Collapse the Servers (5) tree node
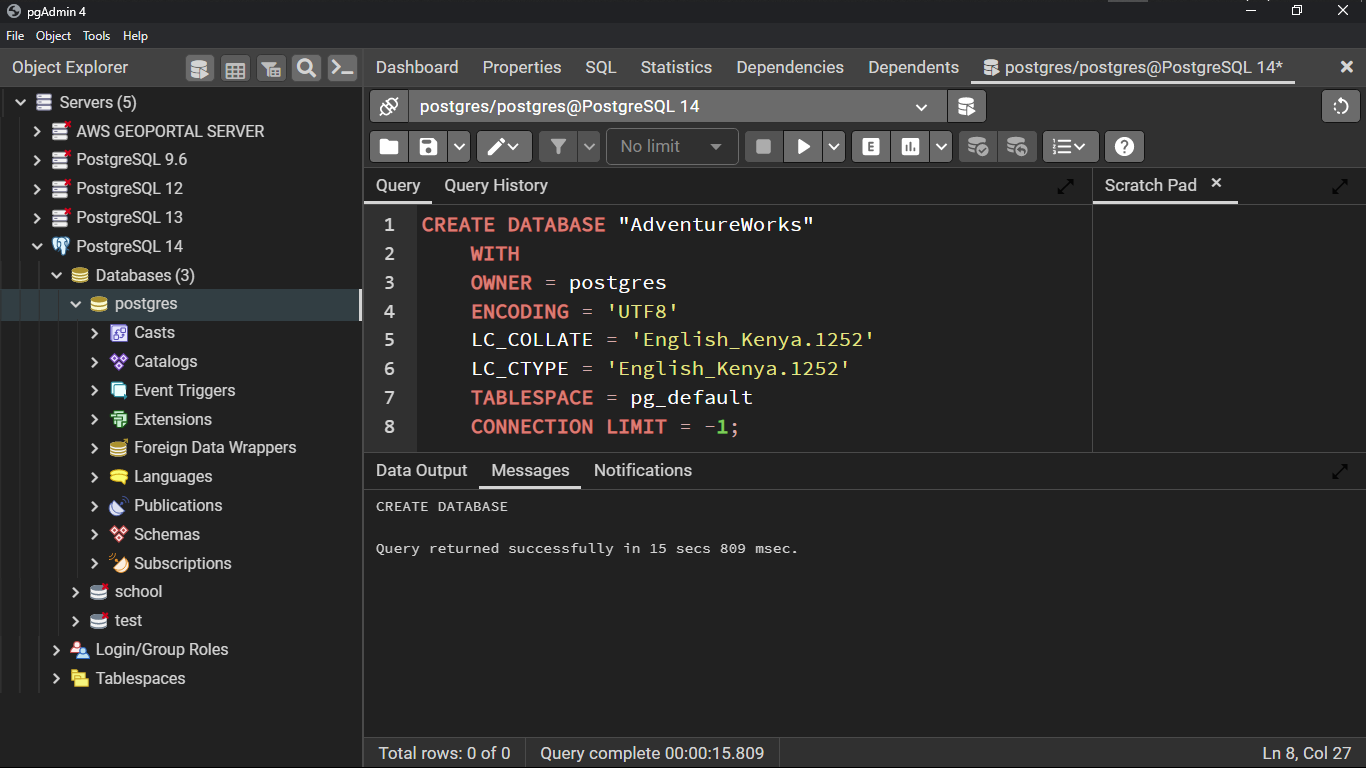The width and height of the screenshot is (1366, 768). (x=20, y=103)
